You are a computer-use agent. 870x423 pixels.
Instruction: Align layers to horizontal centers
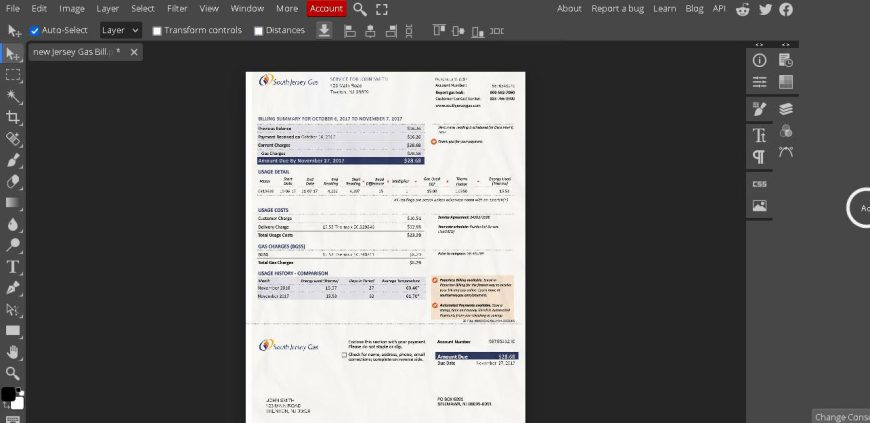pyautogui.click(x=371, y=31)
